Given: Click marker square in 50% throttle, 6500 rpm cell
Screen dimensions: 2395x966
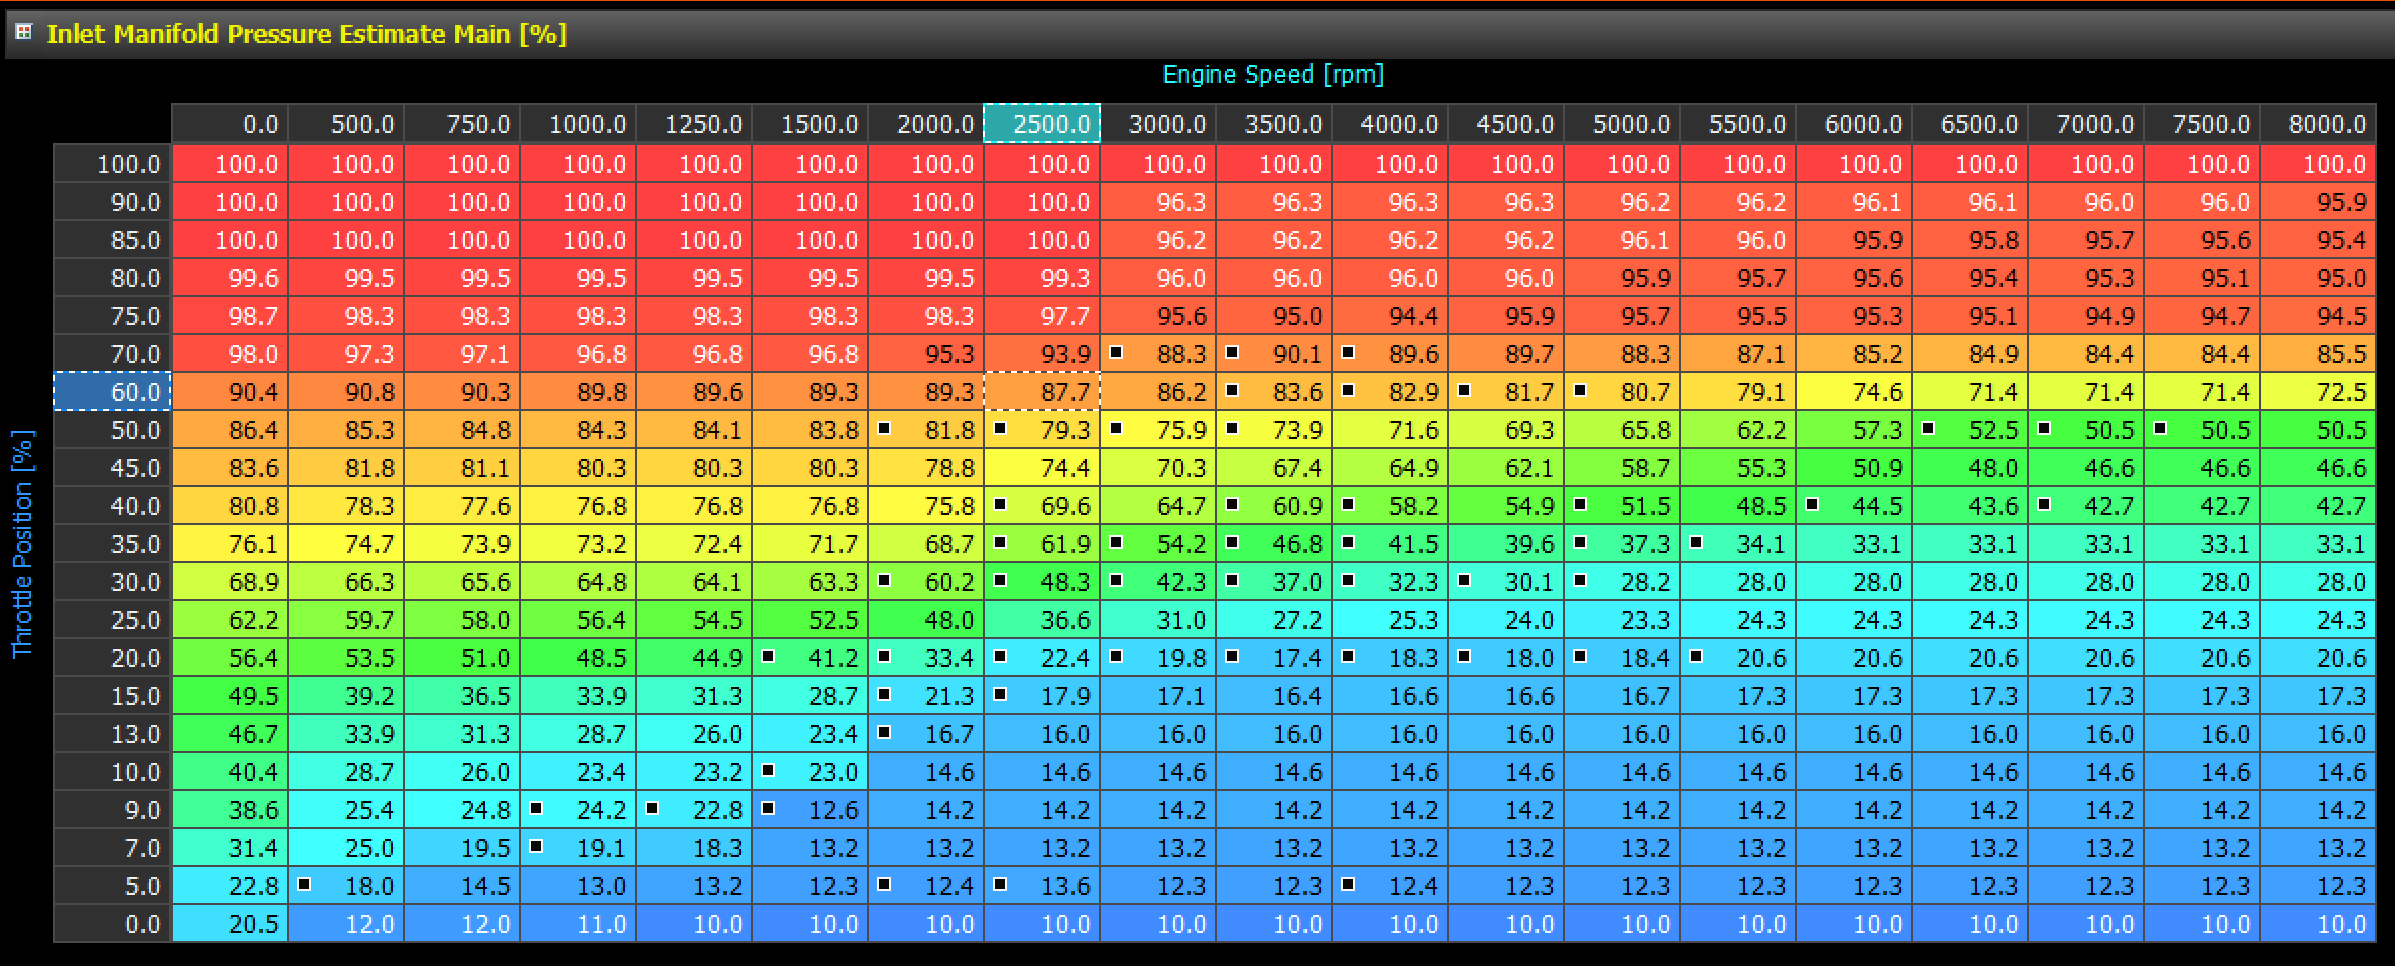Looking at the screenshot, I should (1928, 428).
